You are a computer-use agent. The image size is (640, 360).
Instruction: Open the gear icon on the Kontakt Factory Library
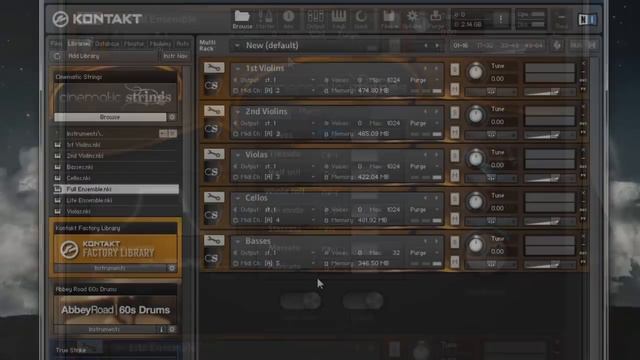click(172, 268)
